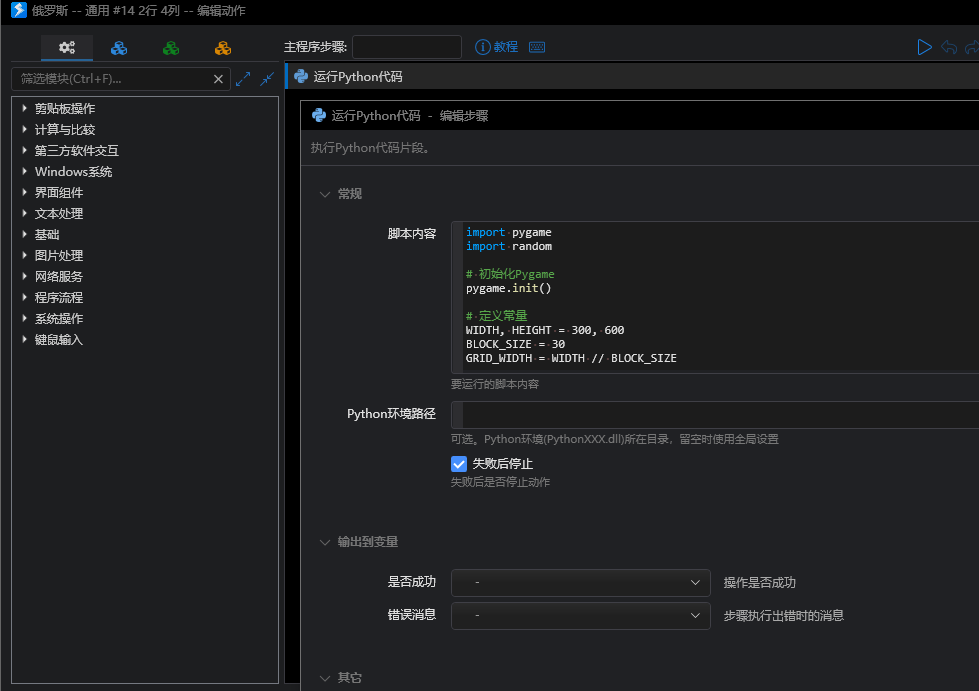Collapse the 常规 section

tap(325, 194)
